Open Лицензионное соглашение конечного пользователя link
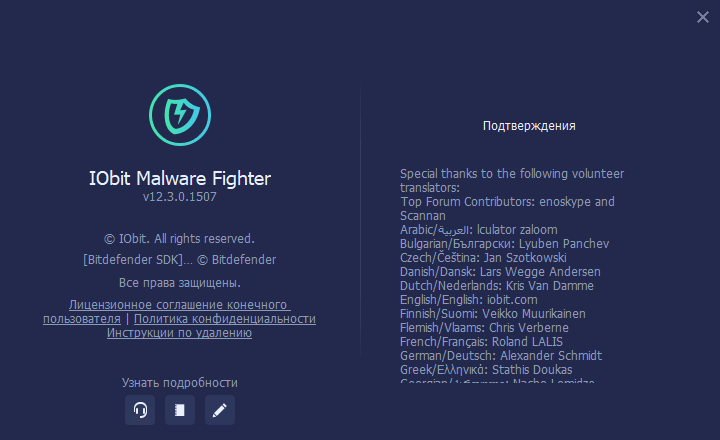The height and width of the screenshot is (440, 720). click(179, 305)
